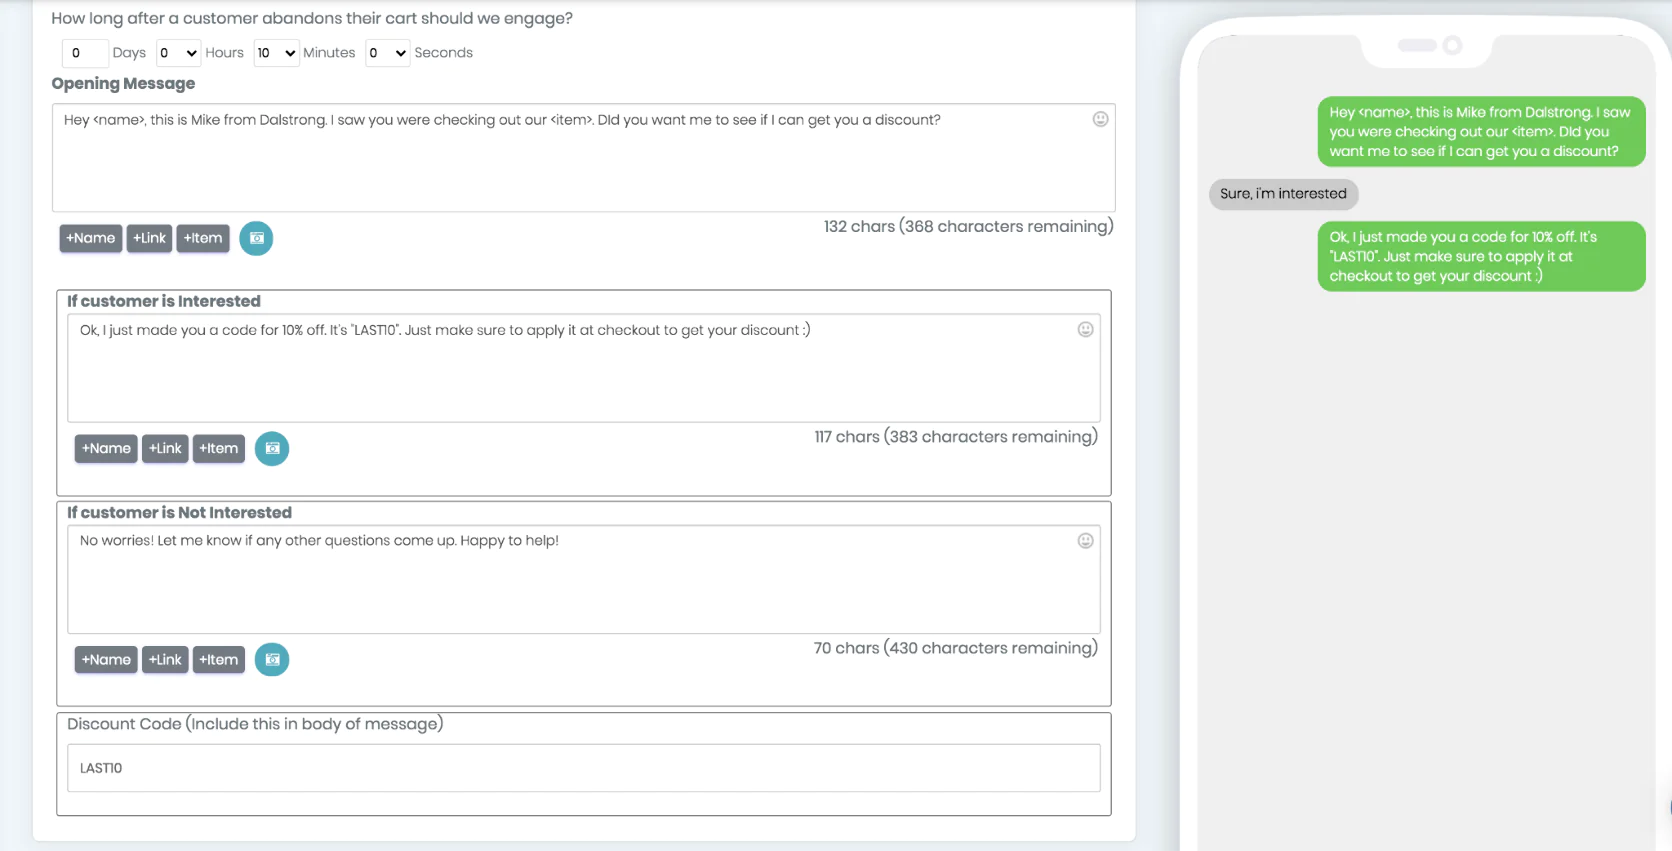Click the Days number input field
Viewport: 1672px width, 851px height.
[84, 53]
